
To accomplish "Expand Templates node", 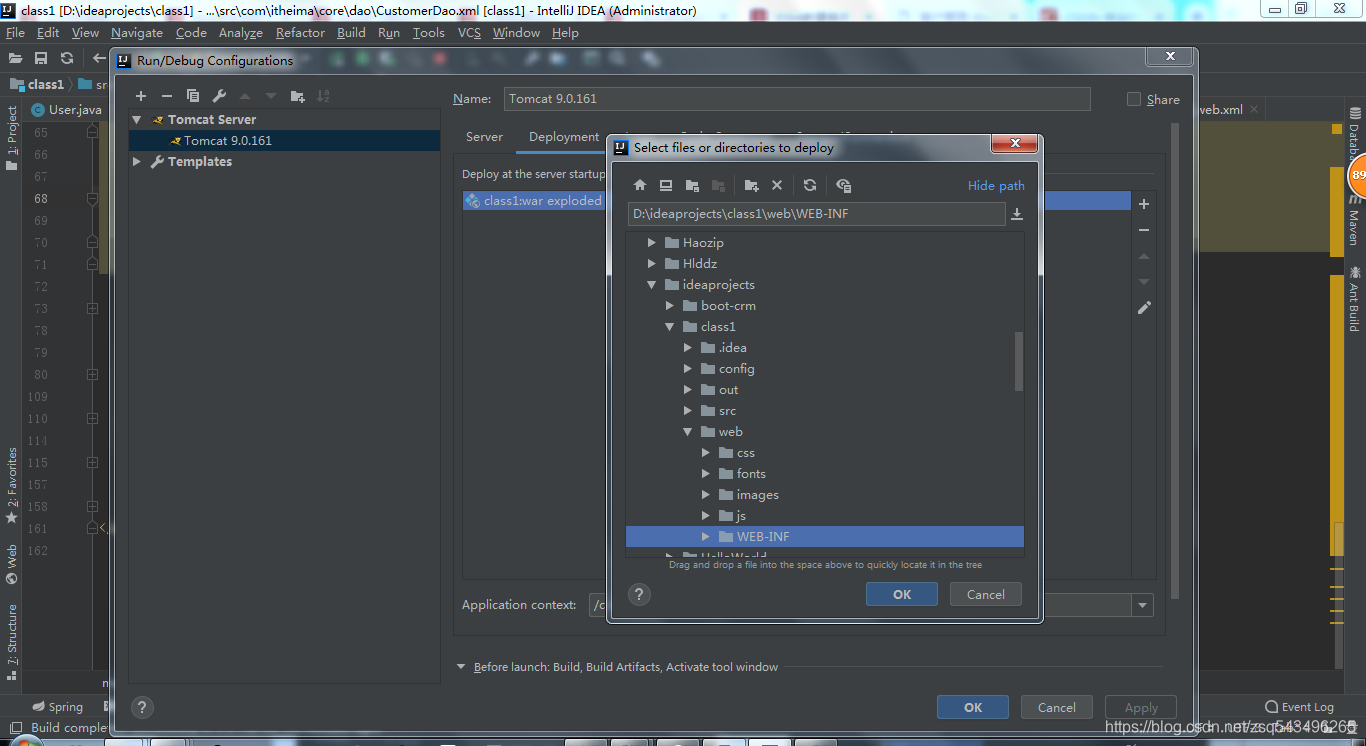I will (137, 161).
